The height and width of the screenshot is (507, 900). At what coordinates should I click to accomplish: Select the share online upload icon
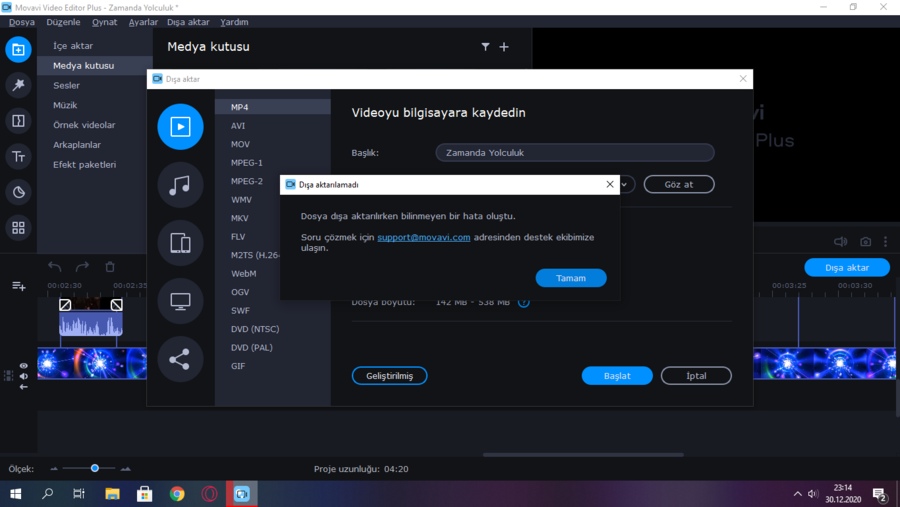[180, 359]
